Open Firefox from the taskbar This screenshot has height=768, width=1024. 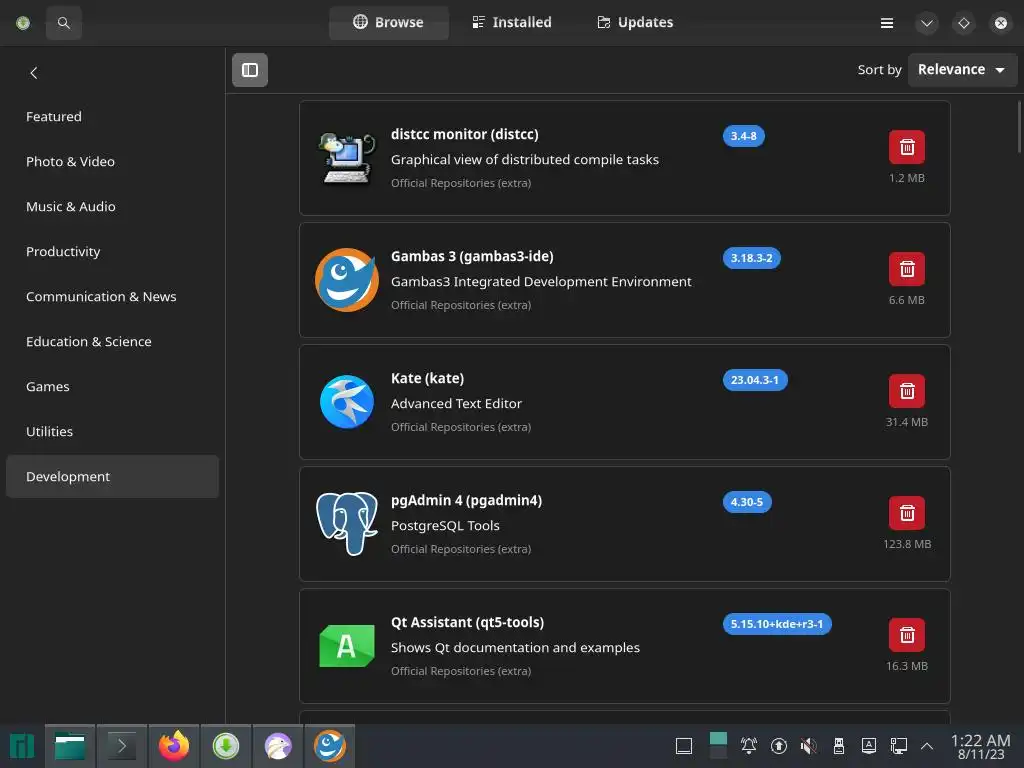click(174, 746)
